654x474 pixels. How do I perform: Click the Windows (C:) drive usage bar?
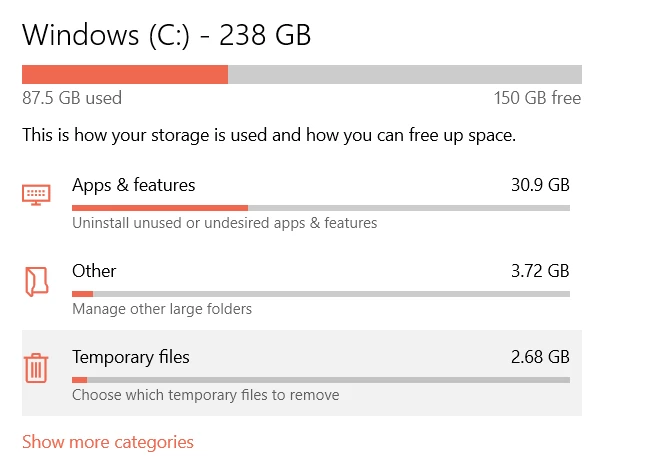click(x=301, y=75)
